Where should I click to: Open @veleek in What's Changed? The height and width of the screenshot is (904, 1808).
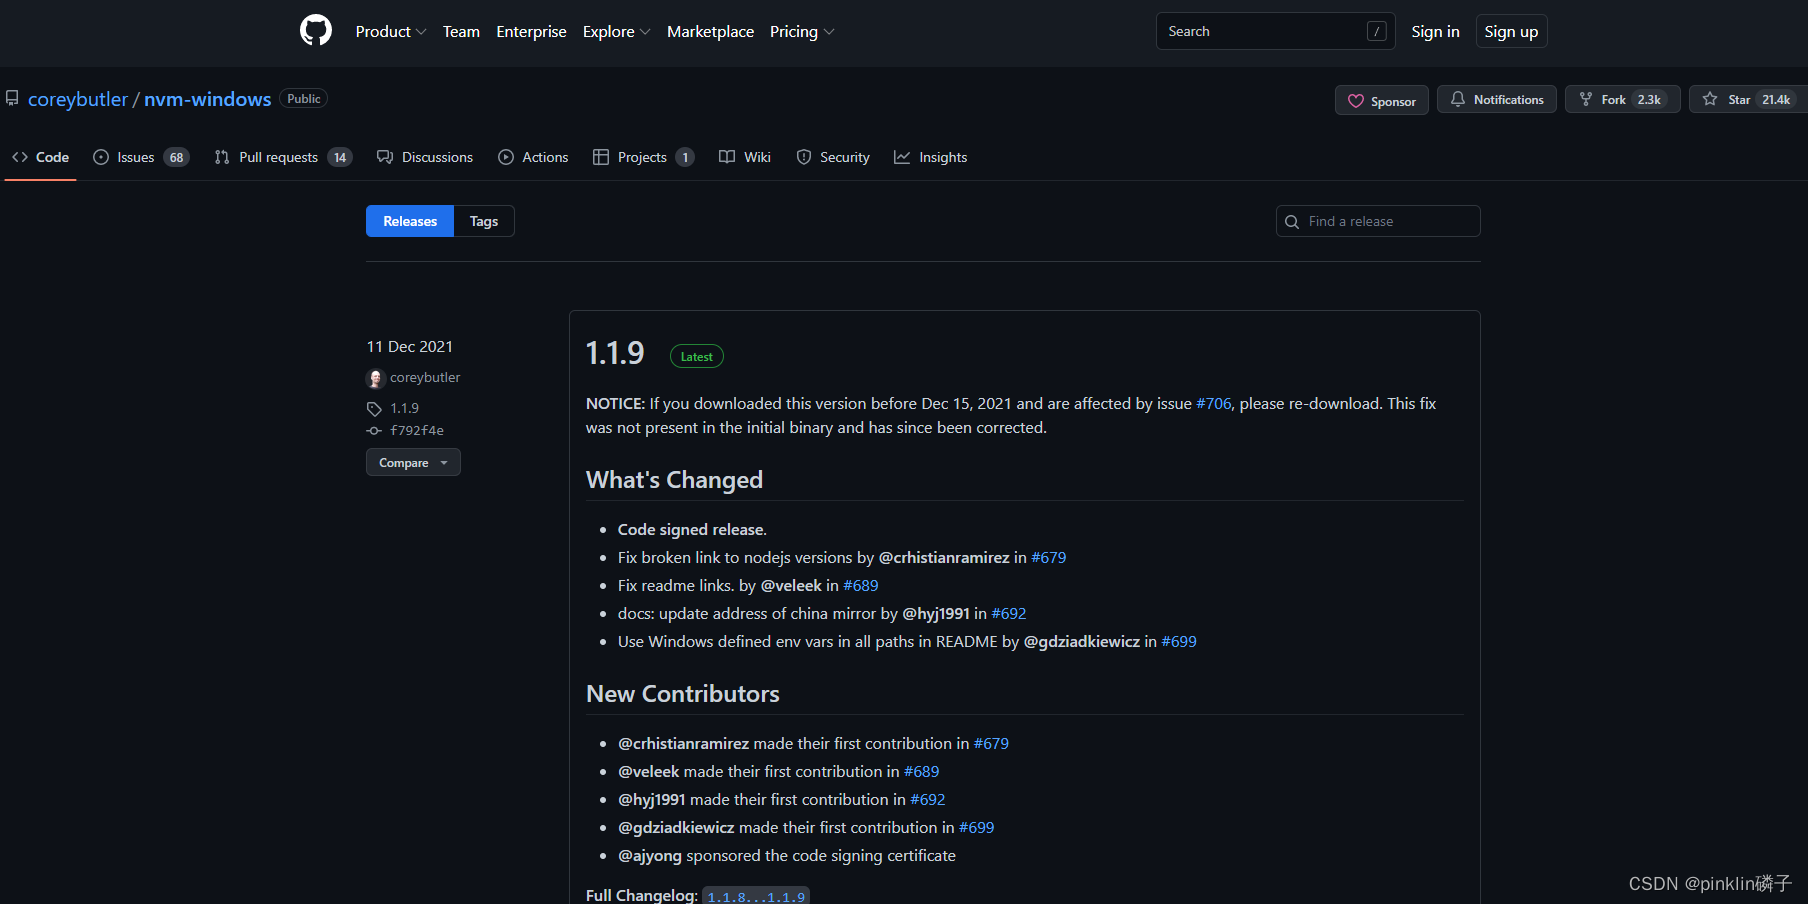tap(791, 585)
